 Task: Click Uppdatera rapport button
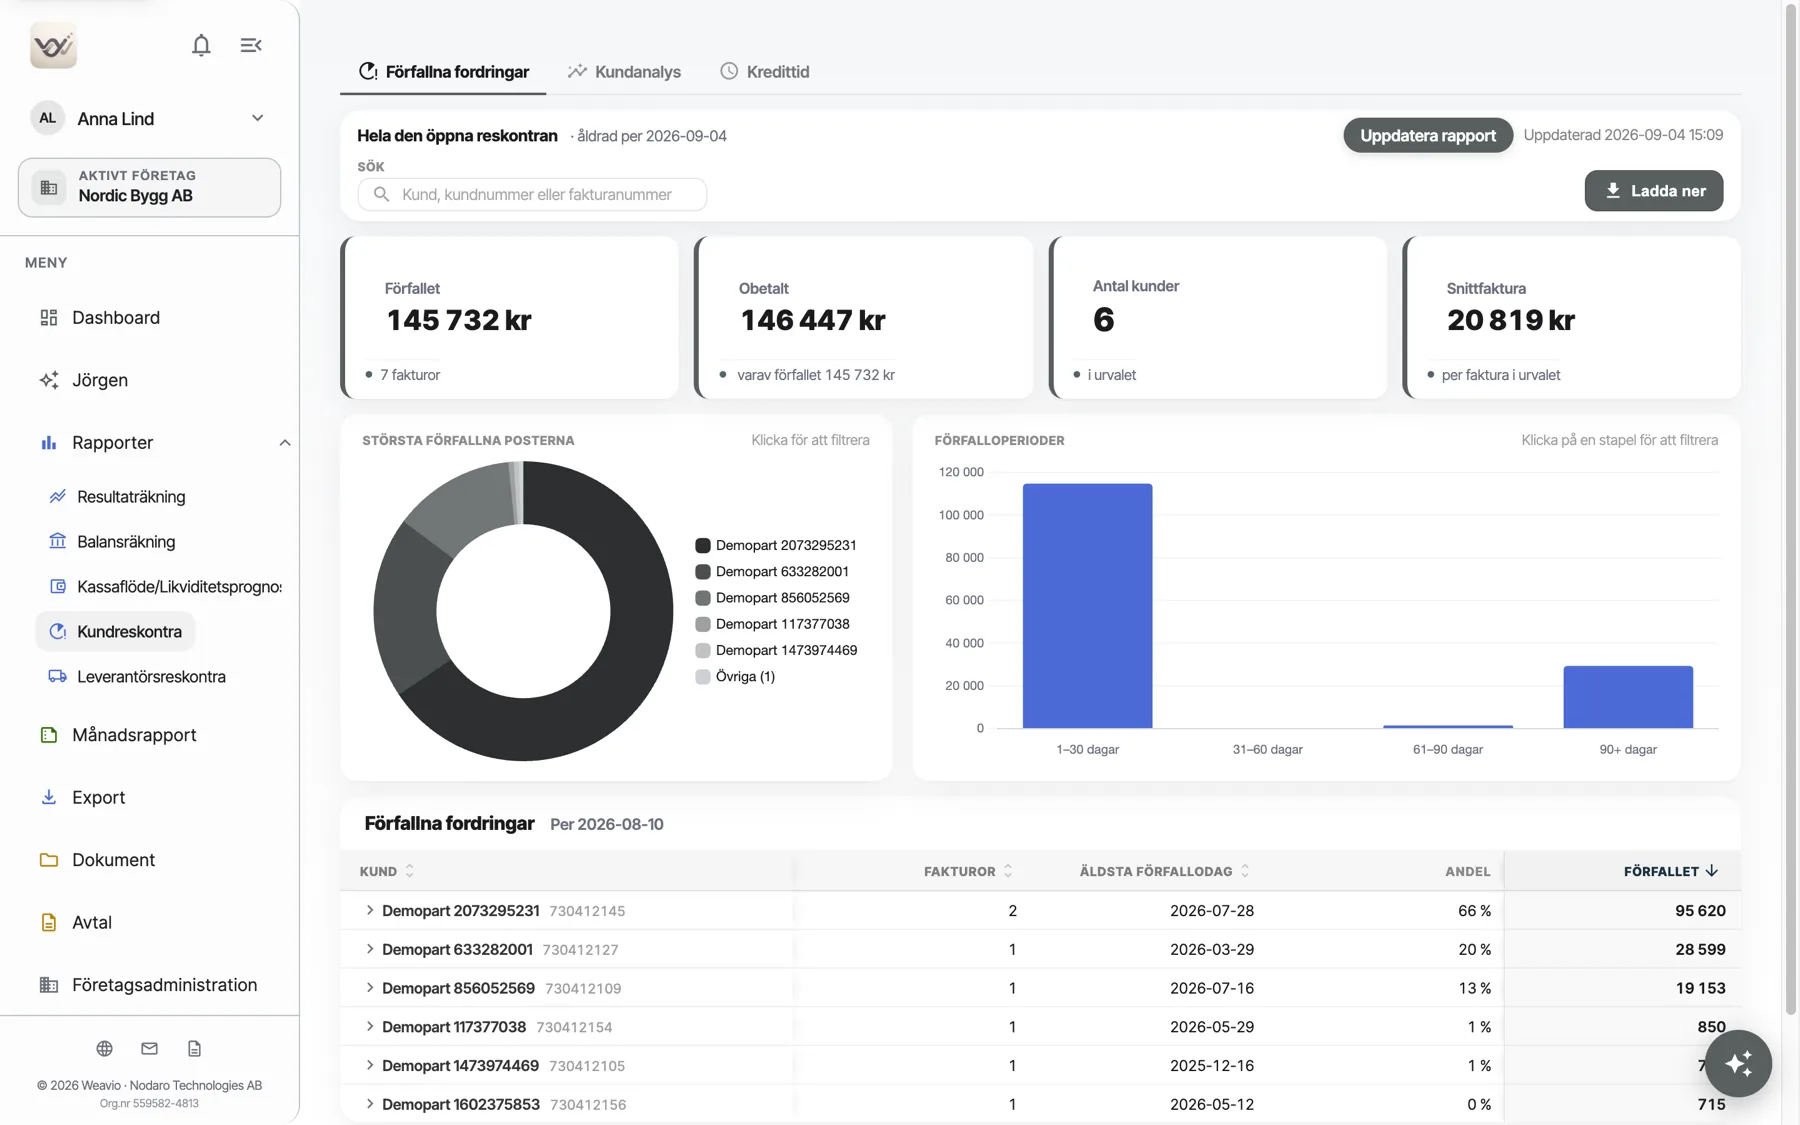(x=1428, y=135)
